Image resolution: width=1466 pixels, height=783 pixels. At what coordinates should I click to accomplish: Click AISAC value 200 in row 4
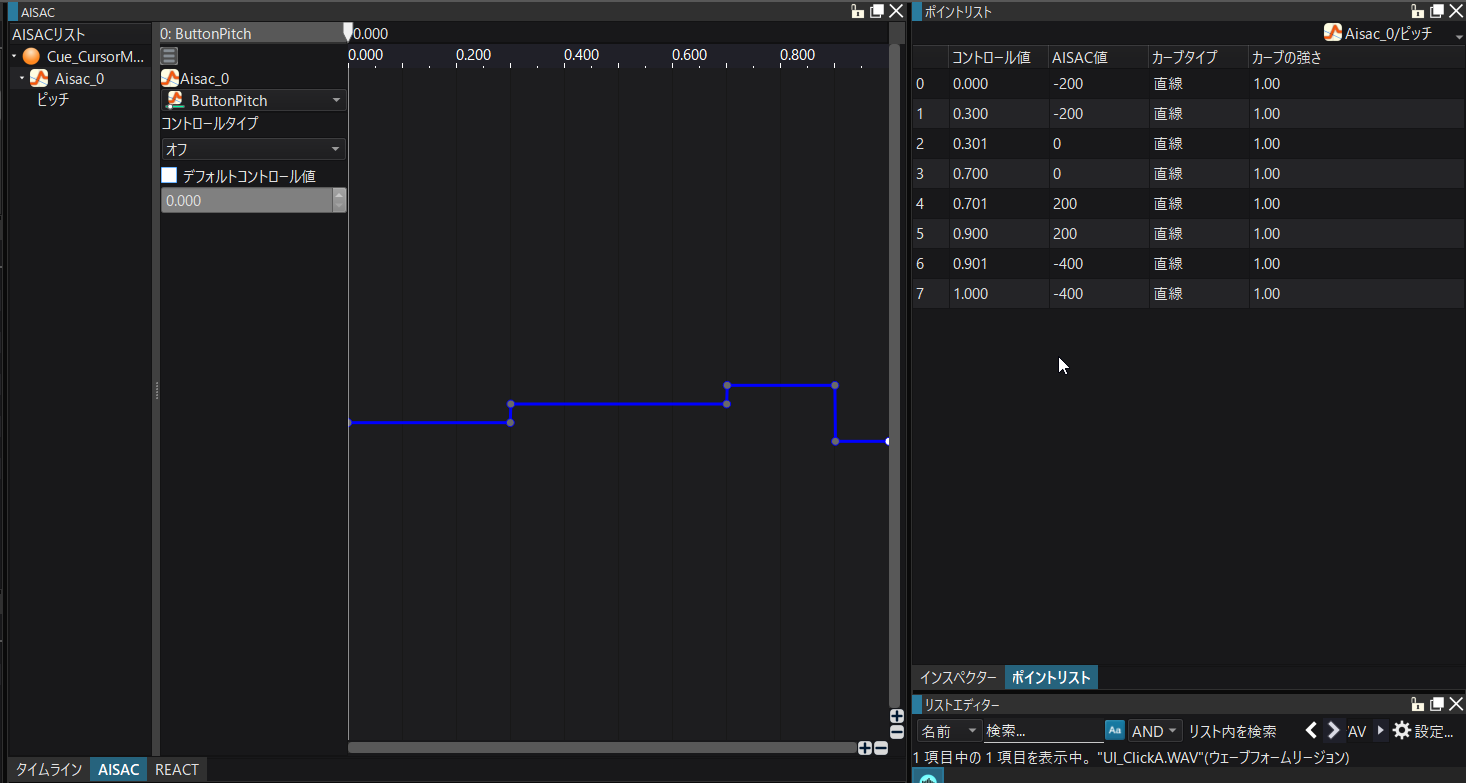(x=1099, y=204)
